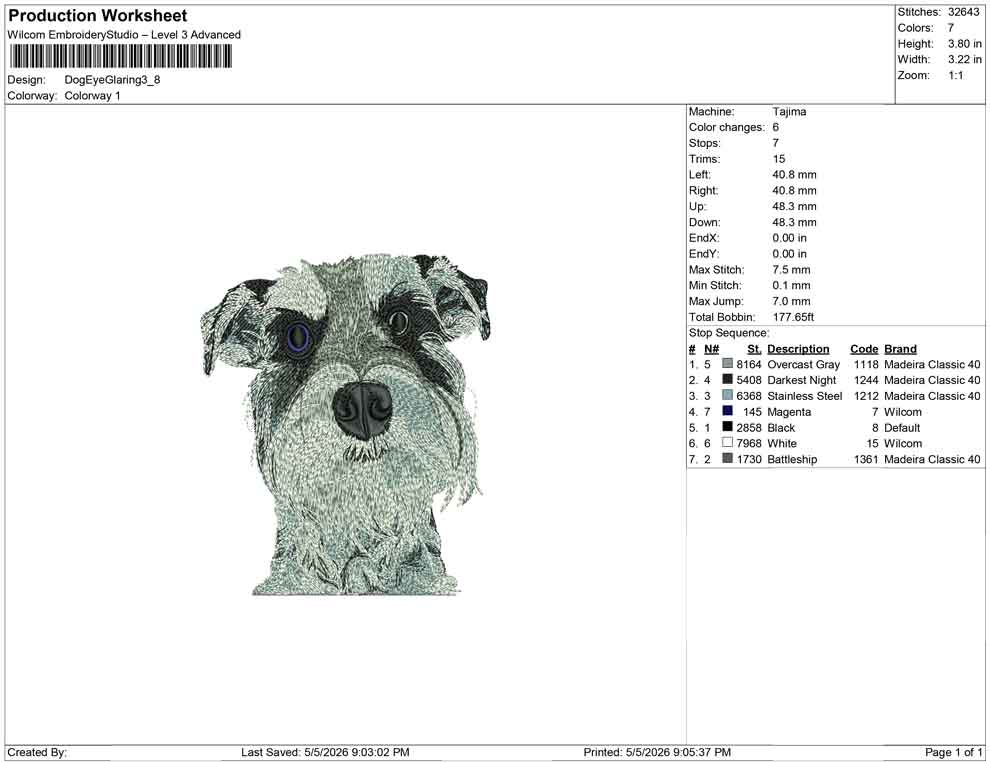Click the Magenta color swatch

coord(727,411)
